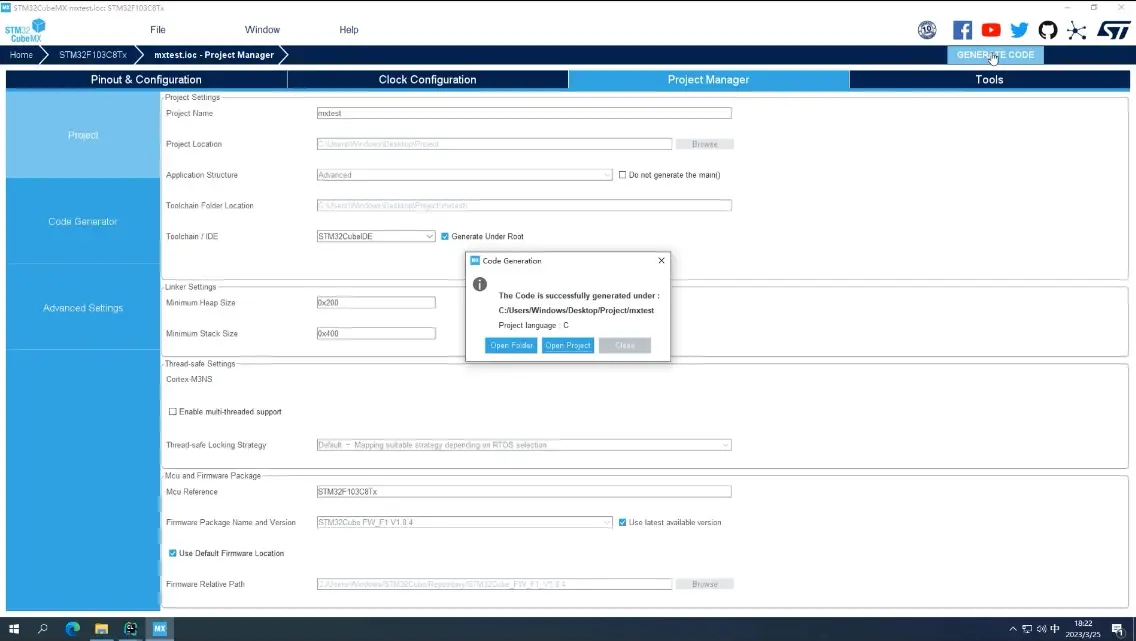The width and height of the screenshot is (1136, 641).
Task: Open the GitHub icon in header
Action: [x=1048, y=30]
